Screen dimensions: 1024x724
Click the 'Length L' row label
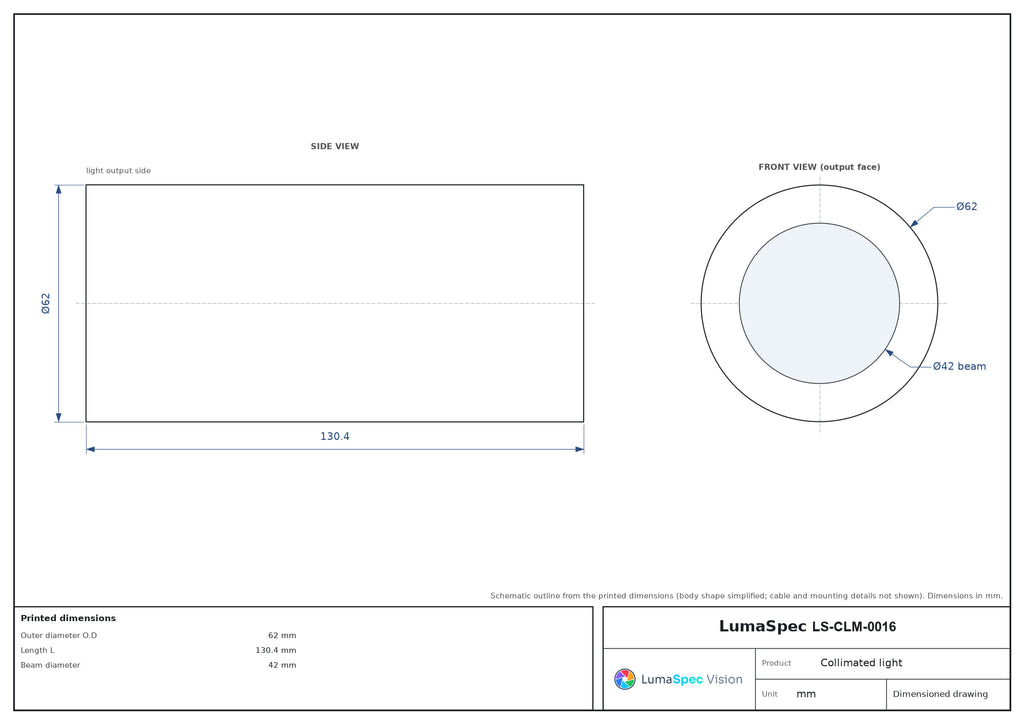tap(38, 650)
